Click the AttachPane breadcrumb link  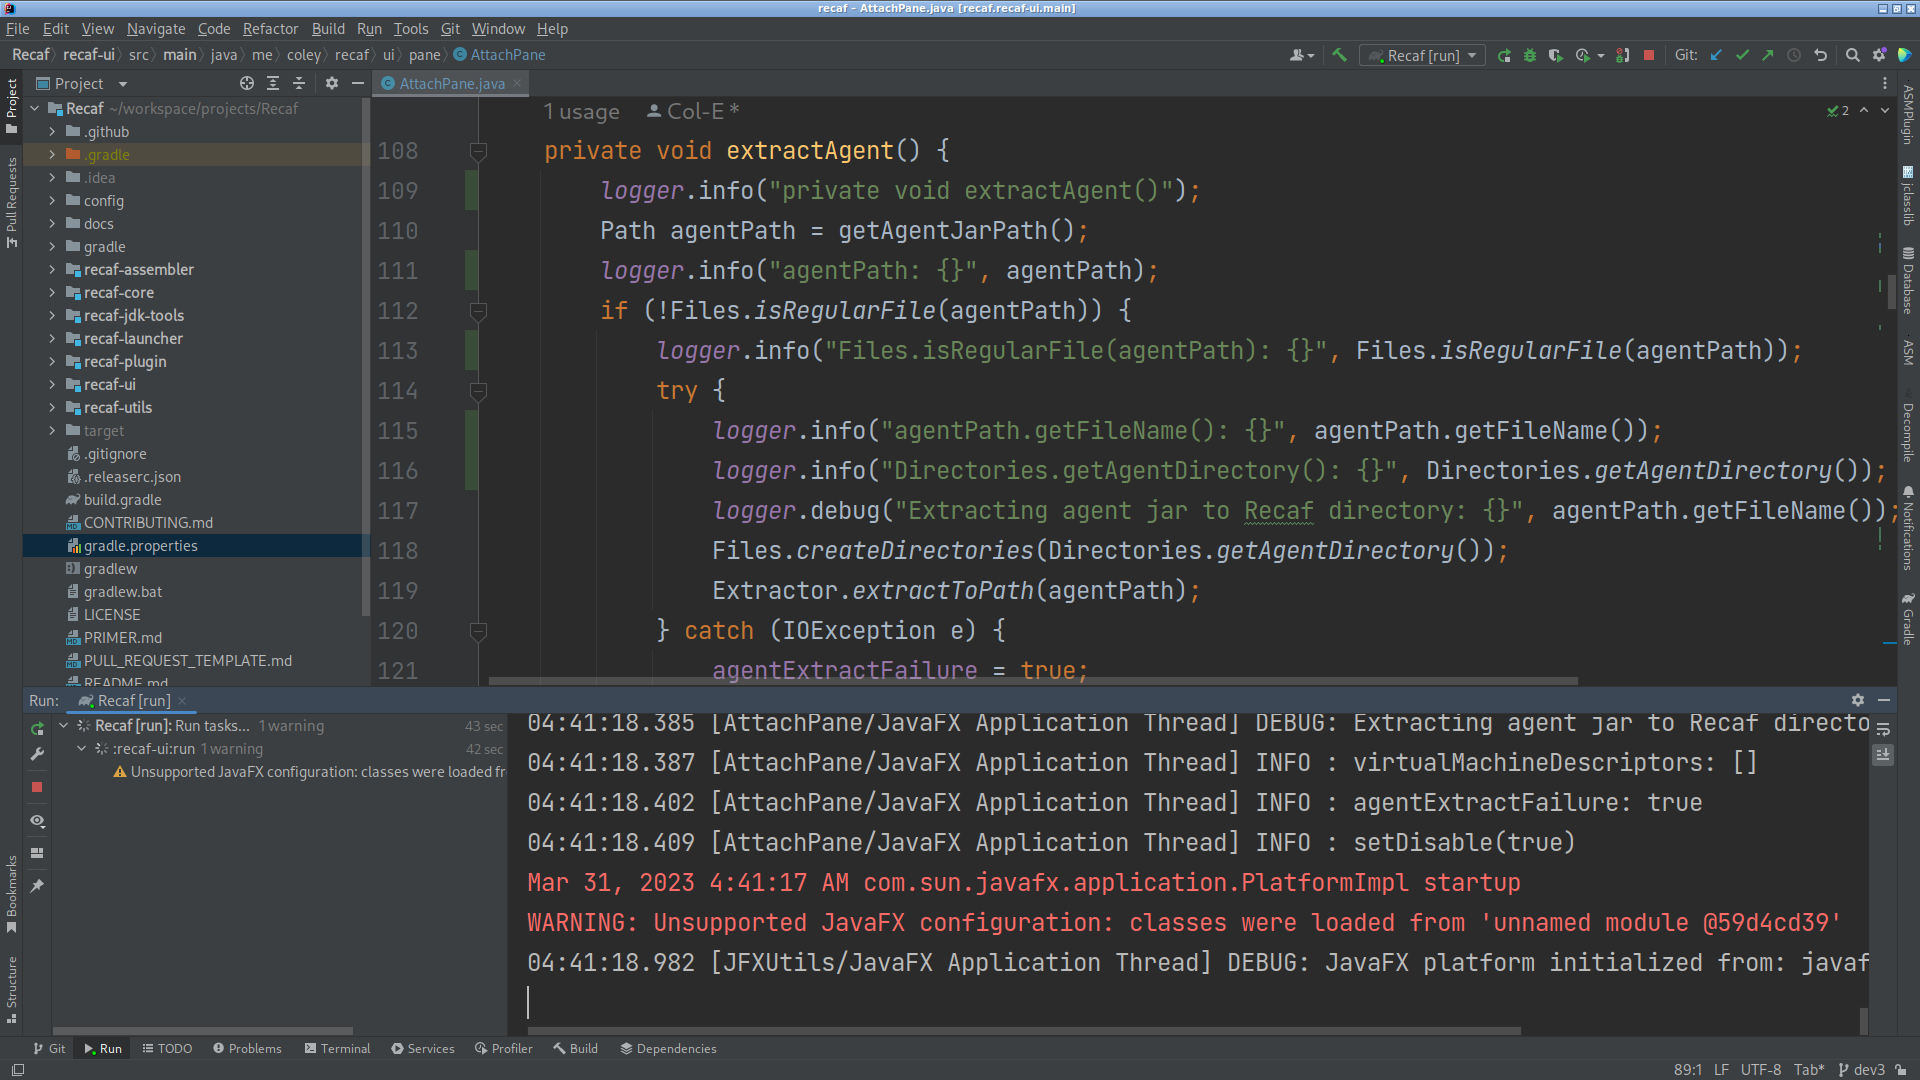[x=505, y=55]
